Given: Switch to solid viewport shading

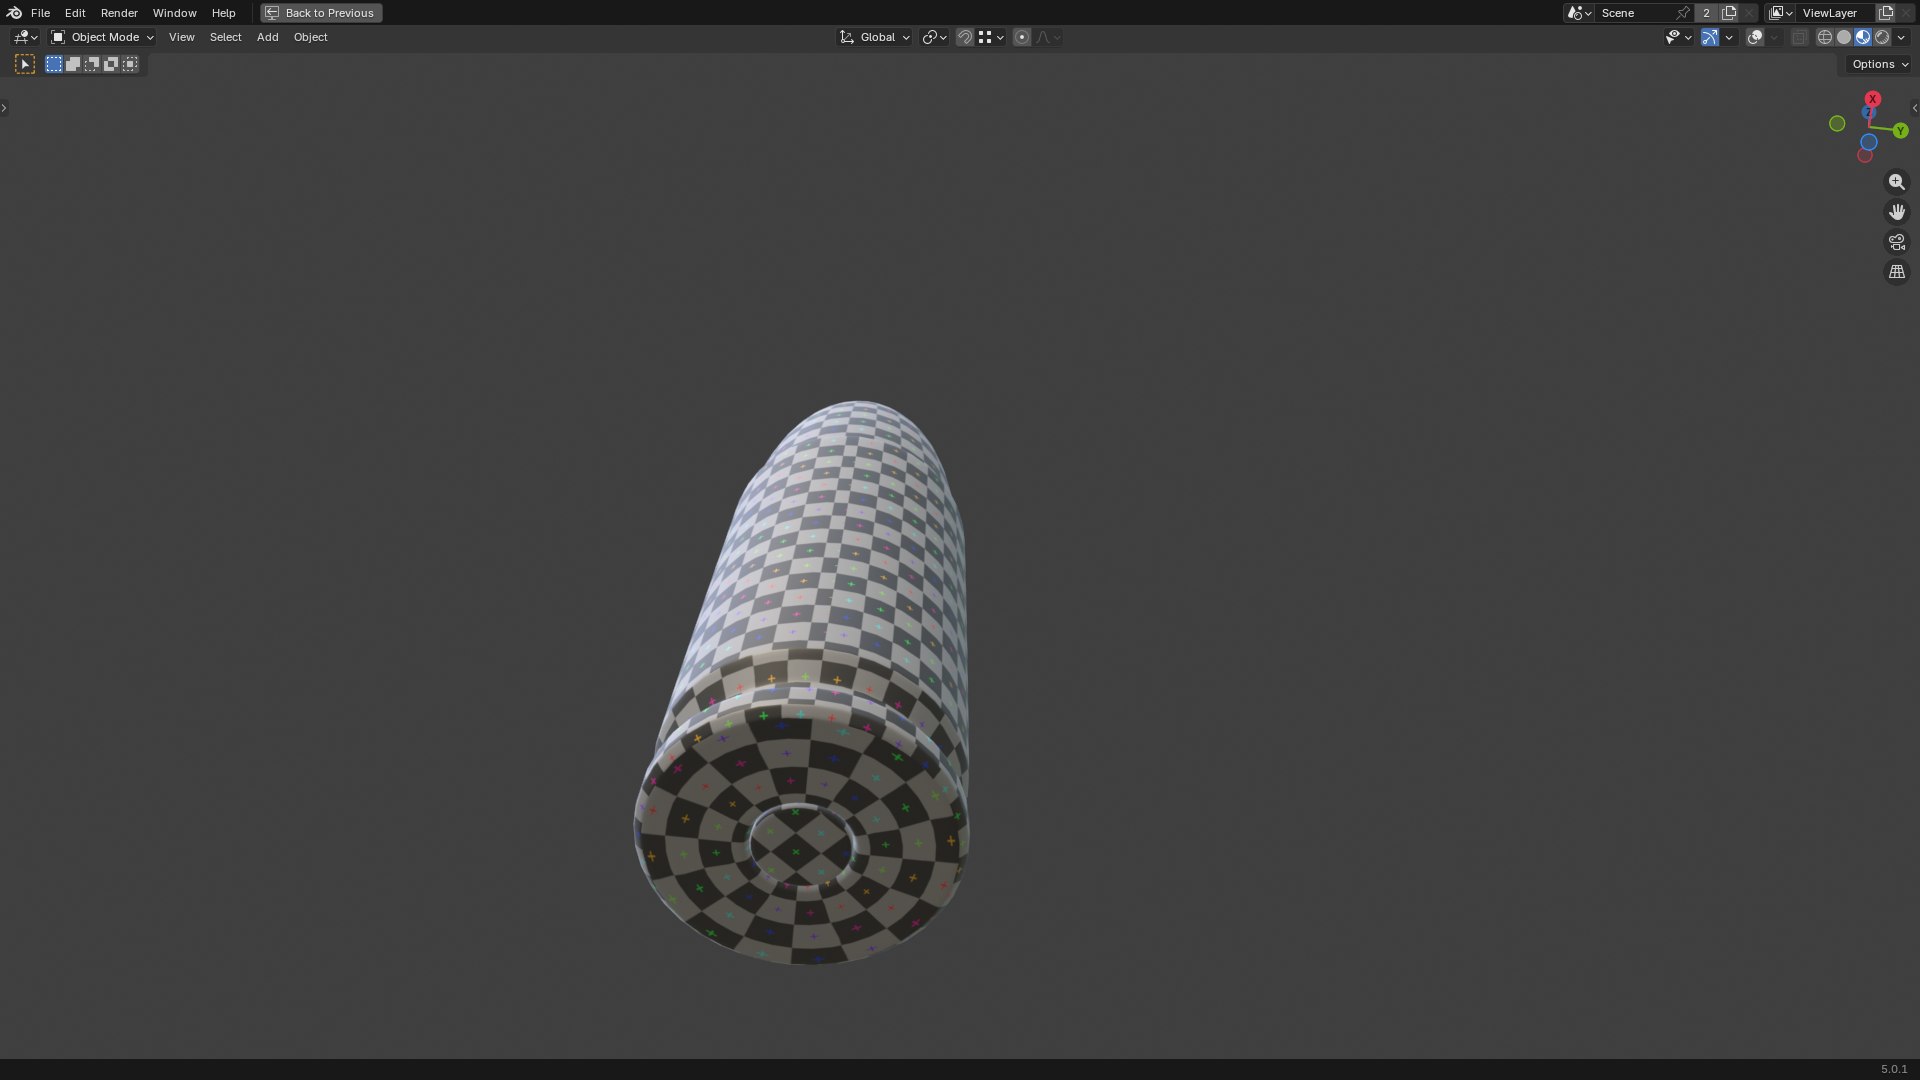Looking at the screenshot, I should coord(1844,37).
